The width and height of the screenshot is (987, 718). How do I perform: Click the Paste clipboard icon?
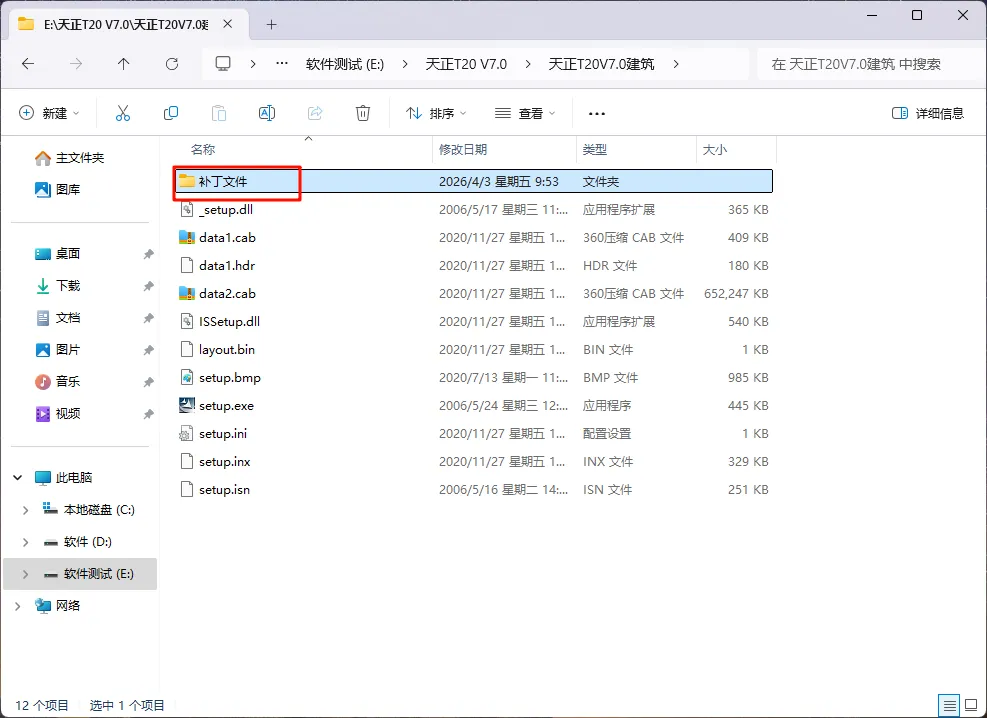point(218,113)
